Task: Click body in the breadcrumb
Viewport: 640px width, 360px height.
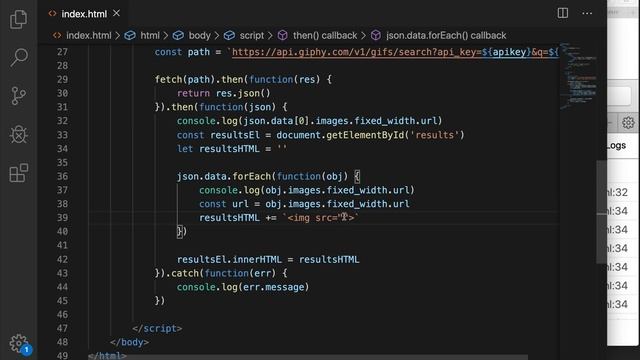Action: pos(199,36)
